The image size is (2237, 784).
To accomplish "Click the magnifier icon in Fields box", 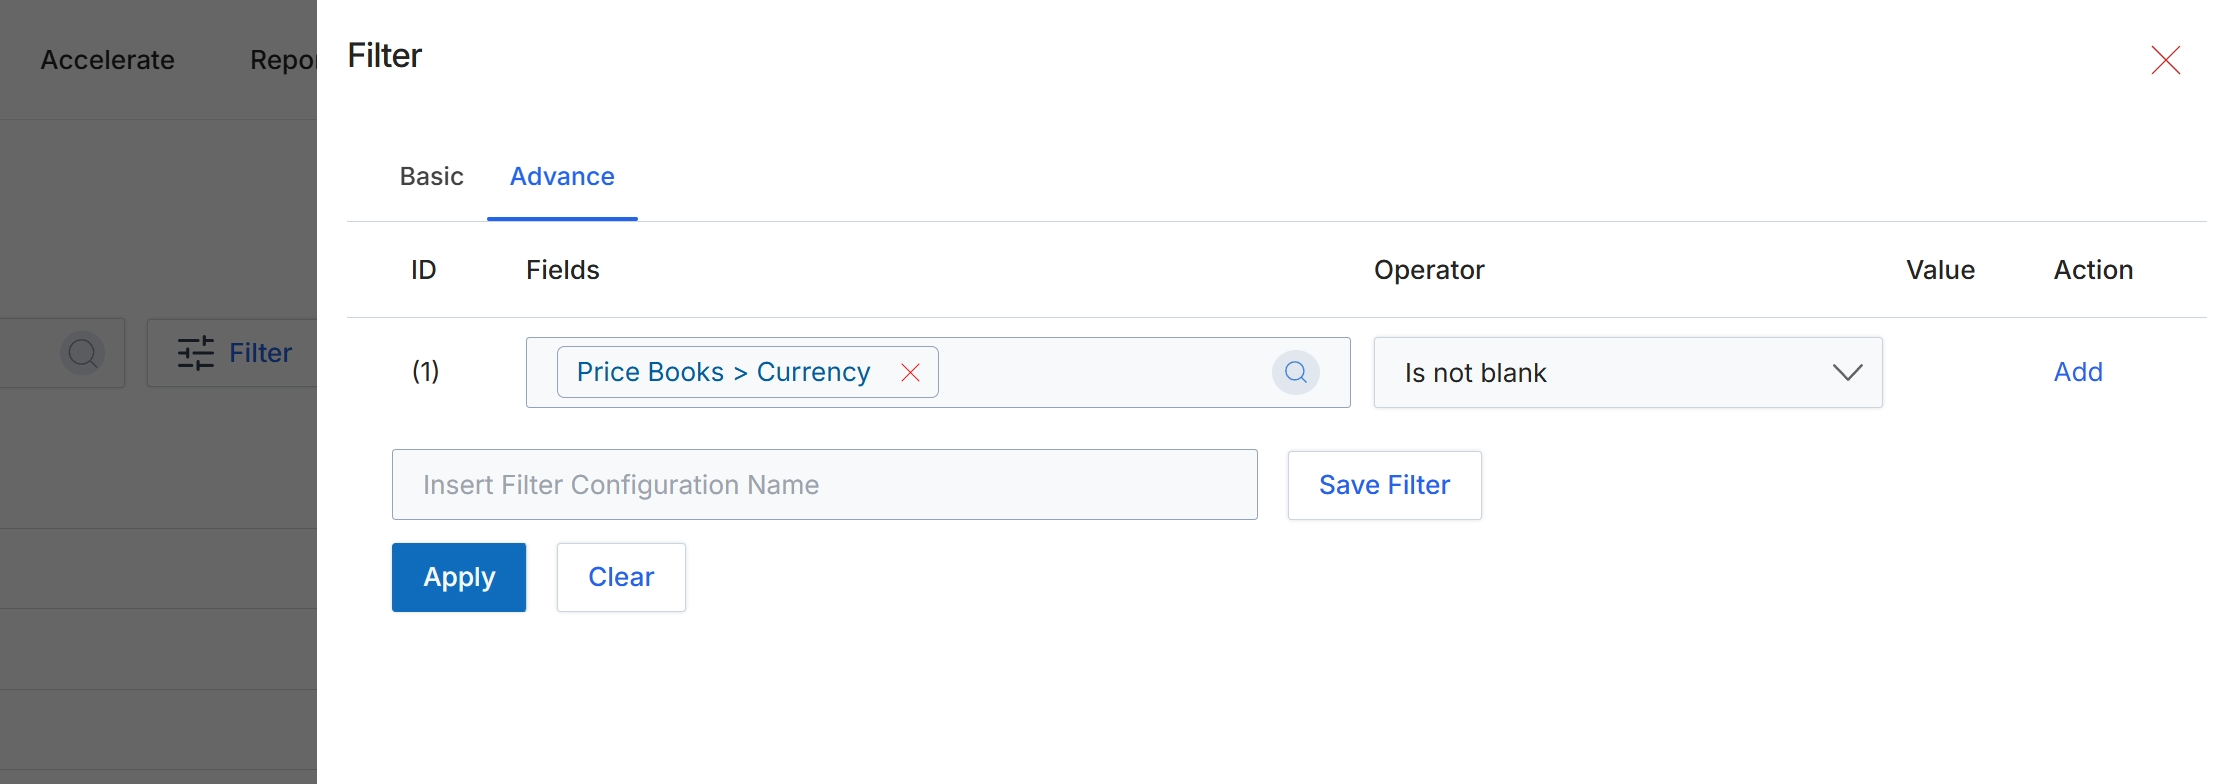I will (1296, 372).
